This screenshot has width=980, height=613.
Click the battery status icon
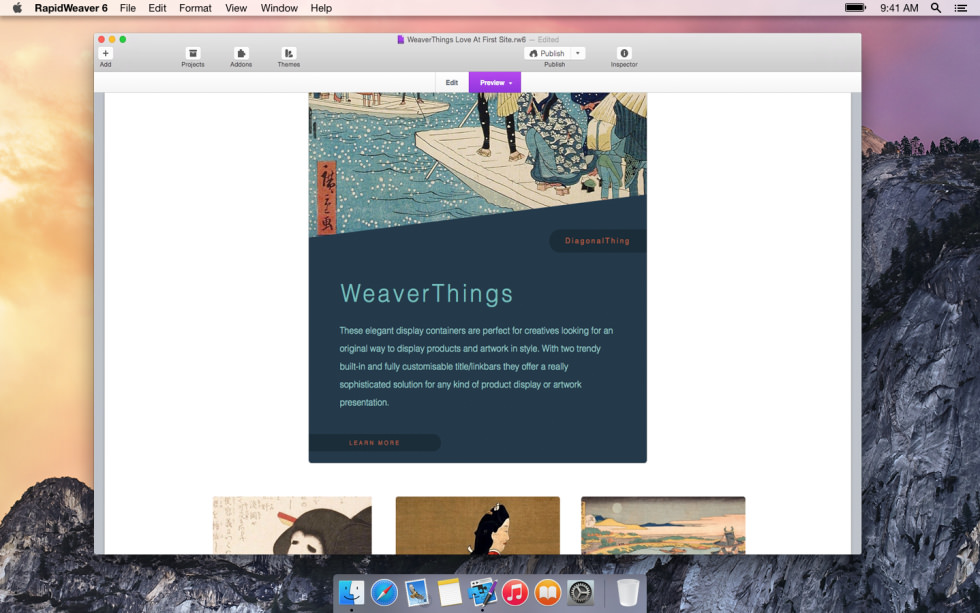pyautogui.click(x=855, y=8)
